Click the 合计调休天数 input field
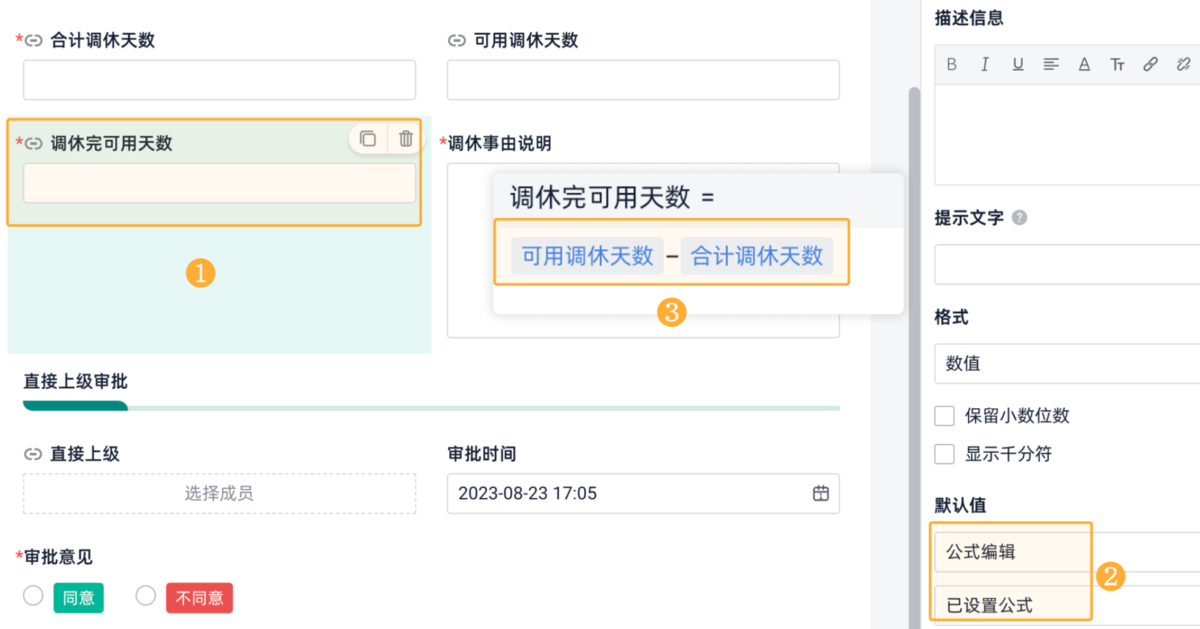The image size is (1200, 629). 219,80
